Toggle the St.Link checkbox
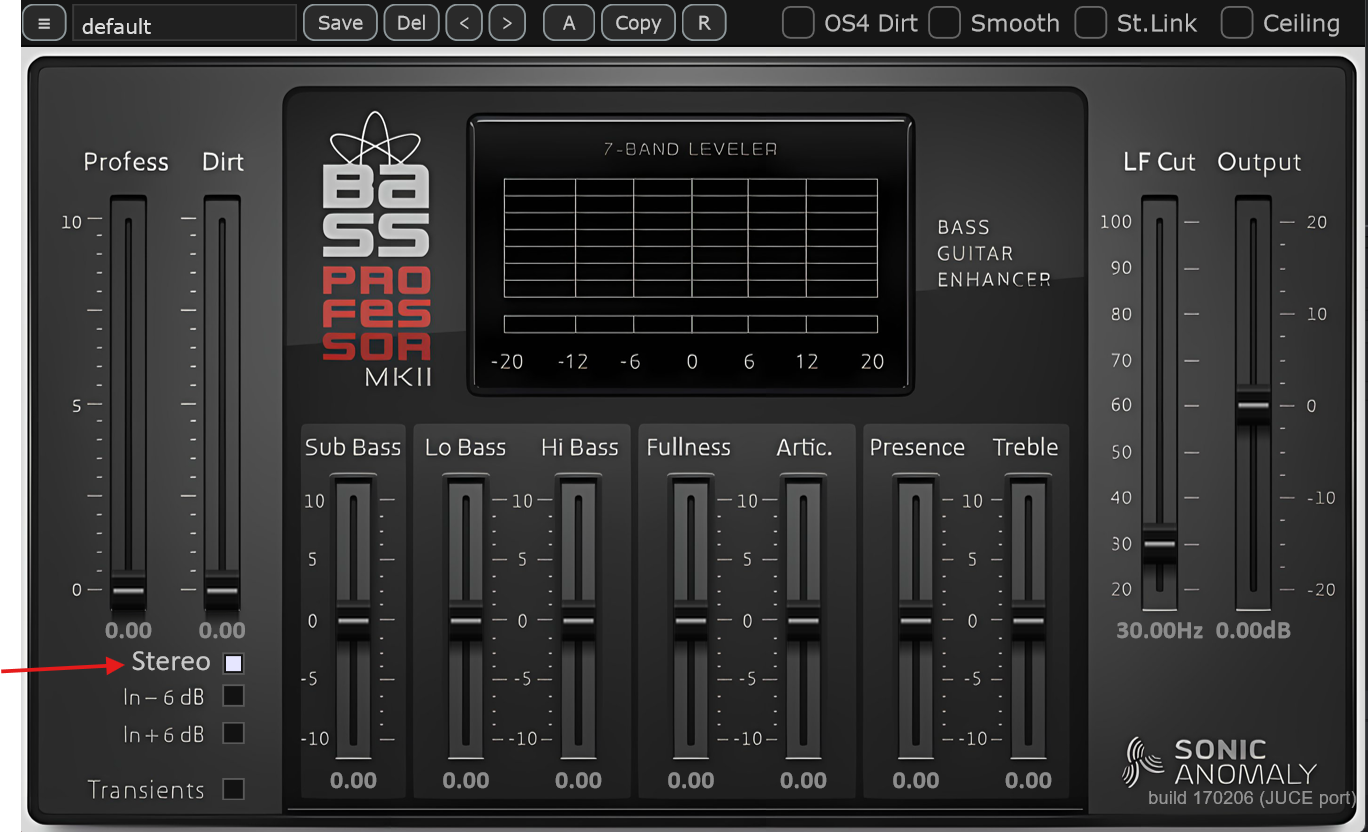Image resolution: width=1368 pixels, height=832 pixels. (1091, 23)
